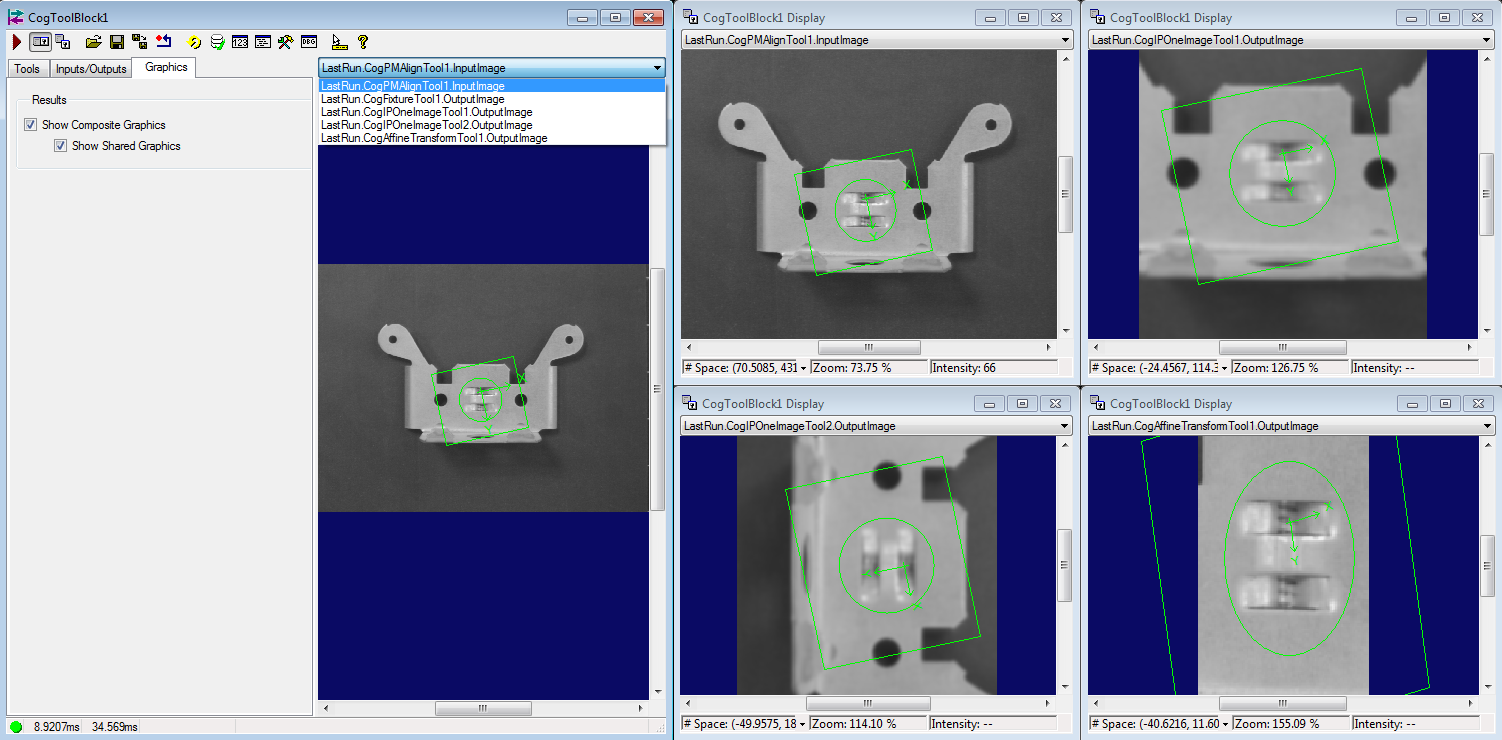
Task: Switch to the Tools tab
Action: pyautogui.click(x=27, y=68)
